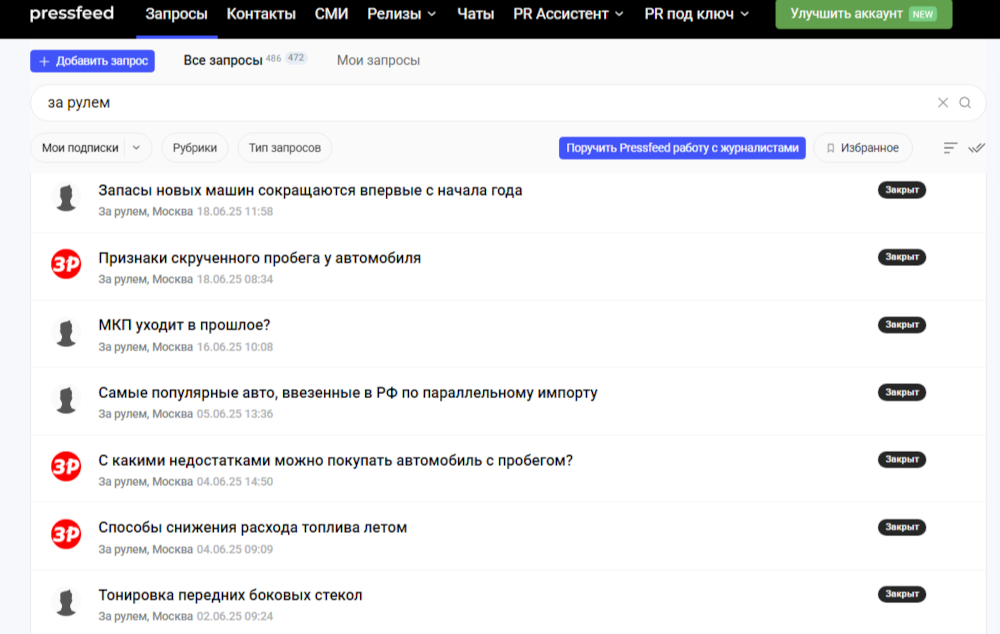The height and width of the screenshot is (634, 1000).
Task: Expand the 'PR Ассистент' menu
Action: [568, 14]
